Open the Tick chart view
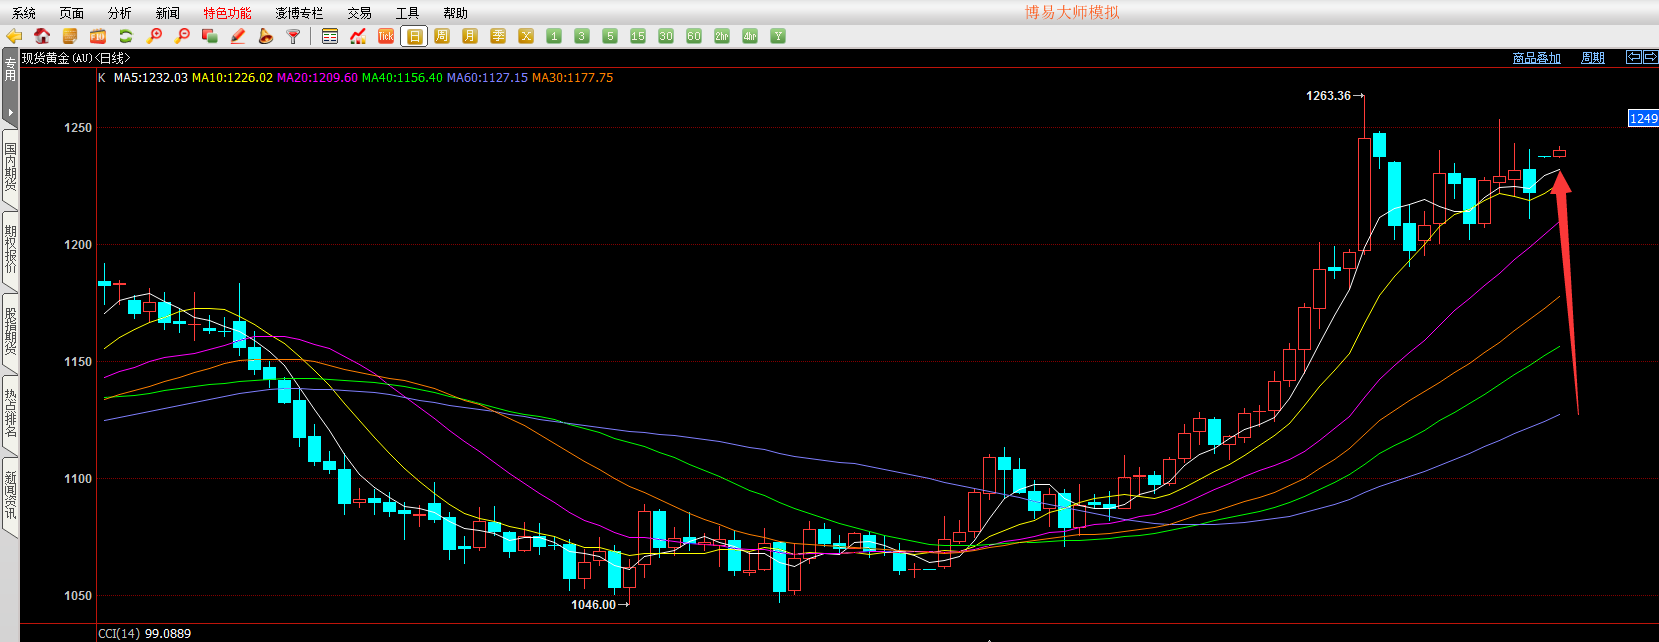 click(x=386, y=36)
